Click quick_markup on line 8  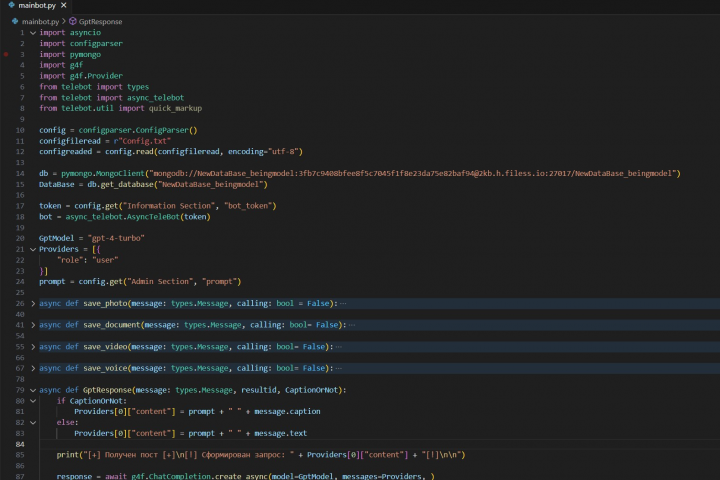click(x=175, y=108)
